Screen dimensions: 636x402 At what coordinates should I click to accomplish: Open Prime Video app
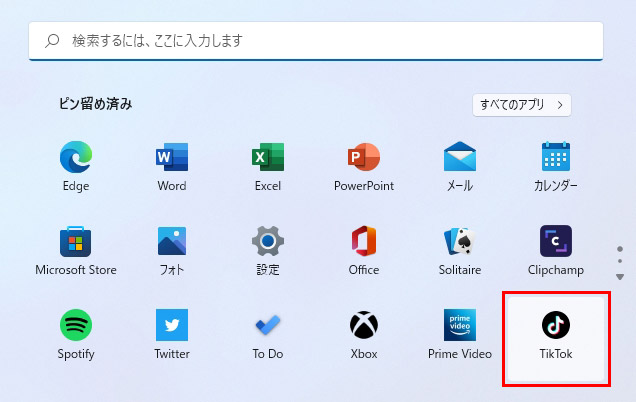[460, 326]
